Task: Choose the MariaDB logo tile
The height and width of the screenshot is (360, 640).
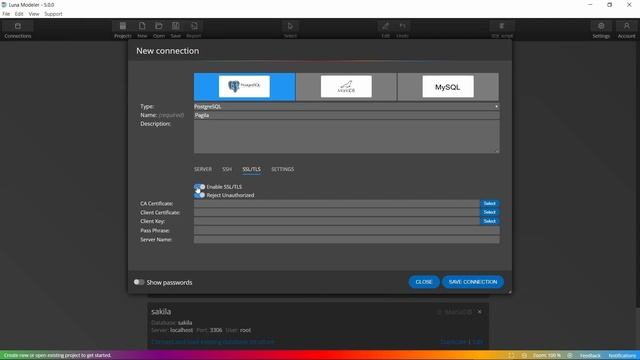Action: click(346, 87)
